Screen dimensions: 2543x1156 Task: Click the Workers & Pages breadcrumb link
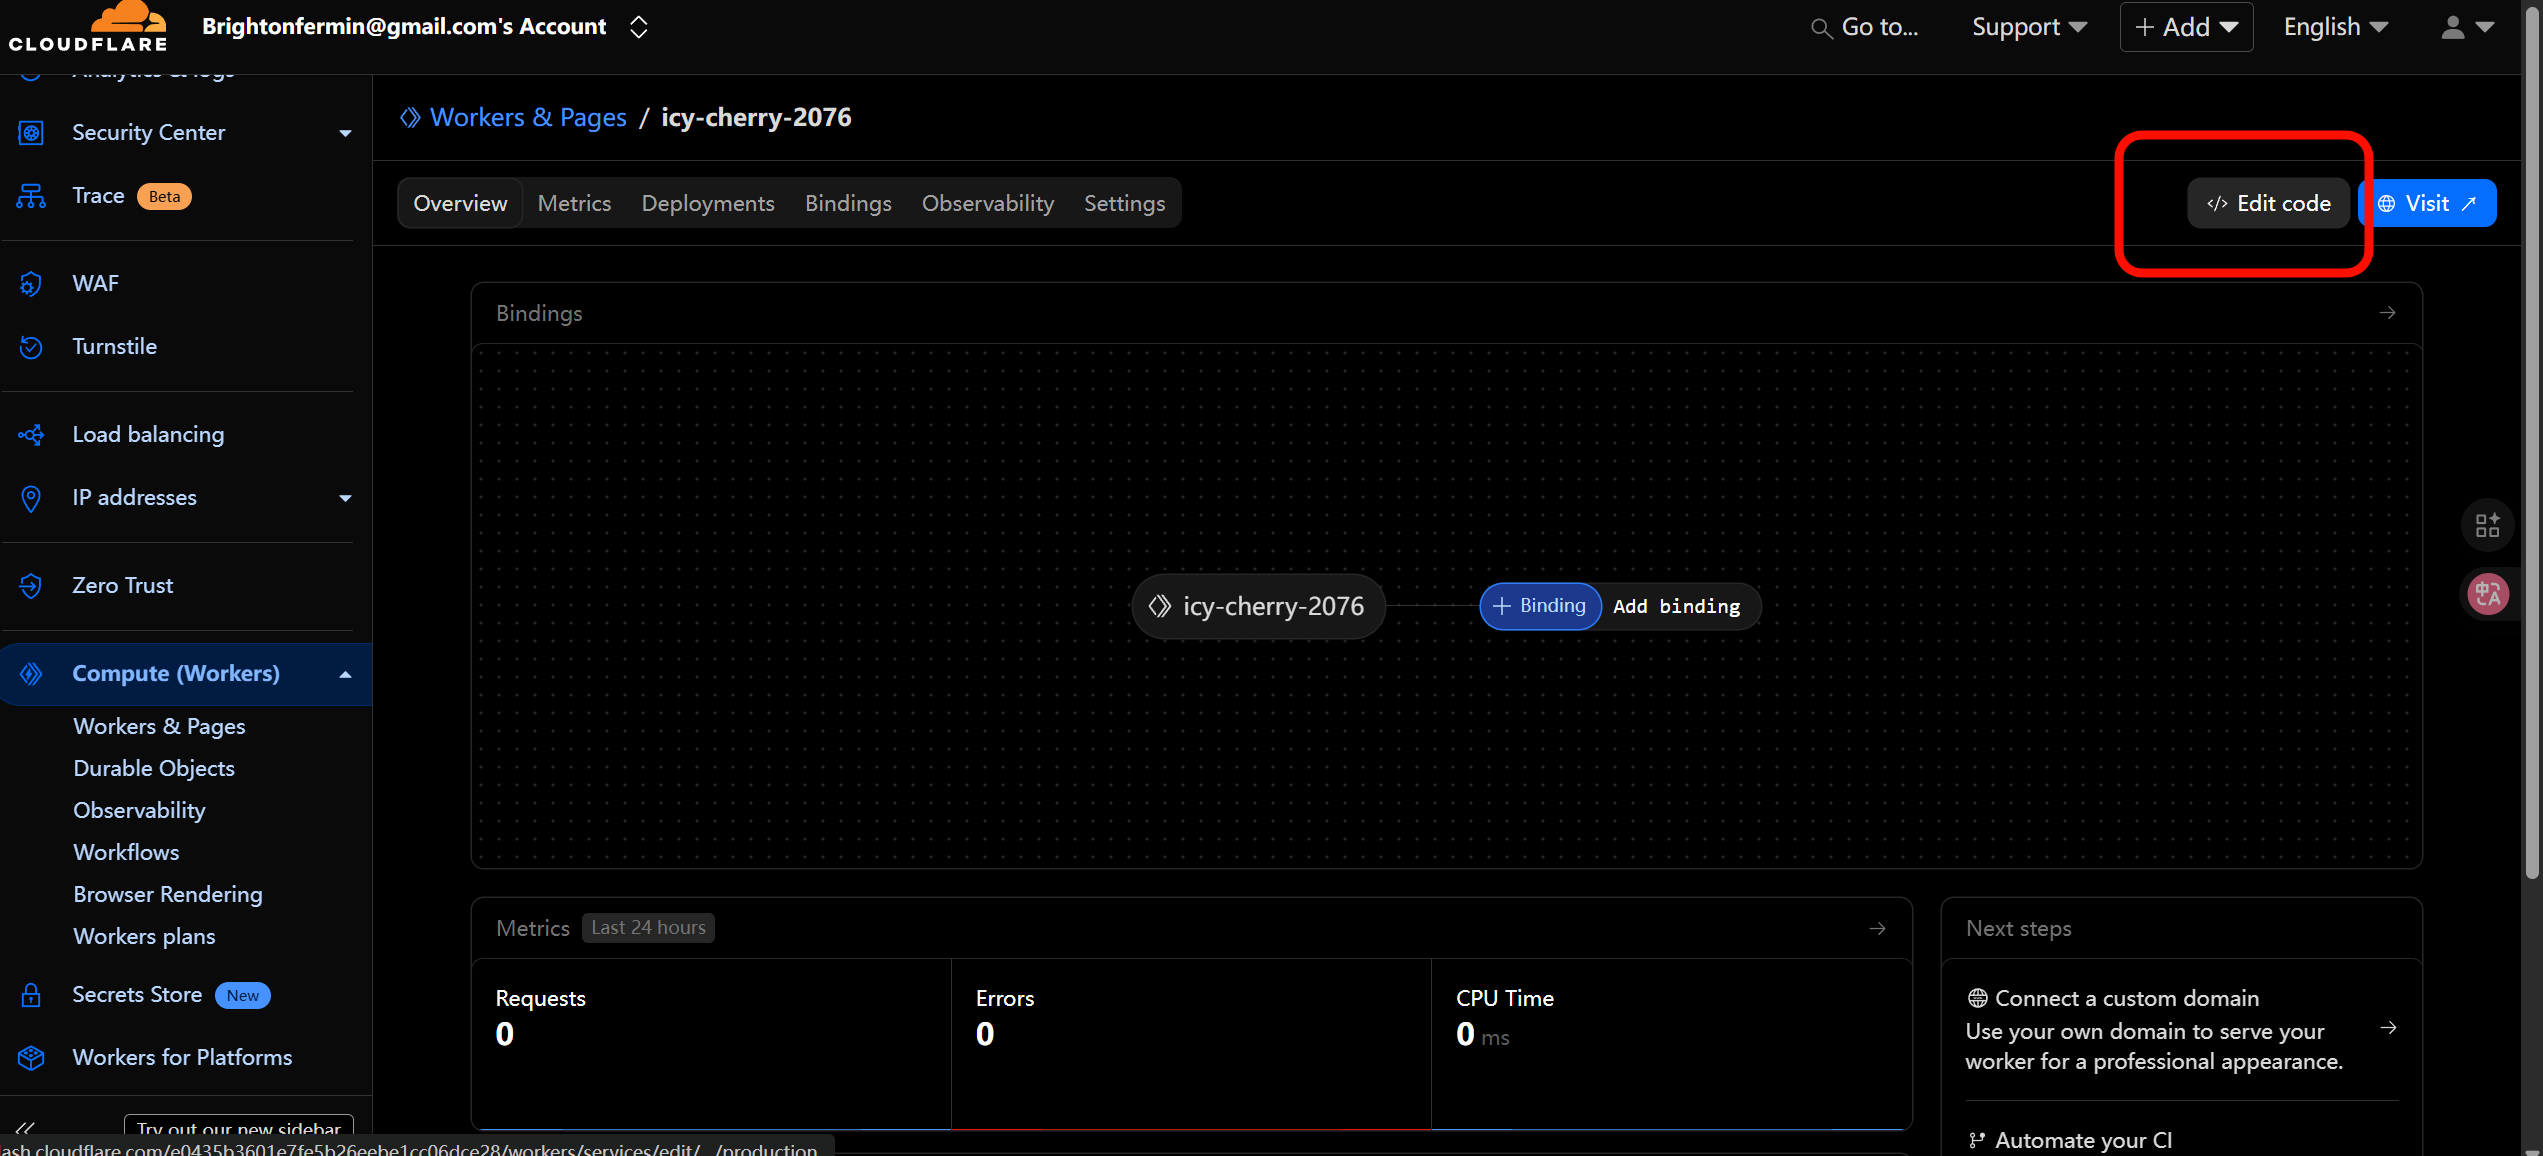tap(527, 117)
